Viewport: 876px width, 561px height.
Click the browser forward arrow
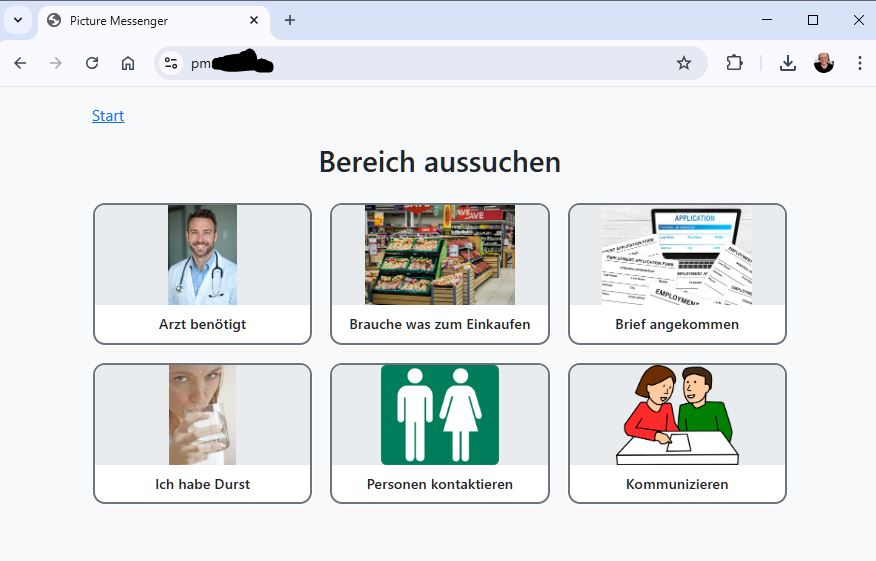(56, 63)
